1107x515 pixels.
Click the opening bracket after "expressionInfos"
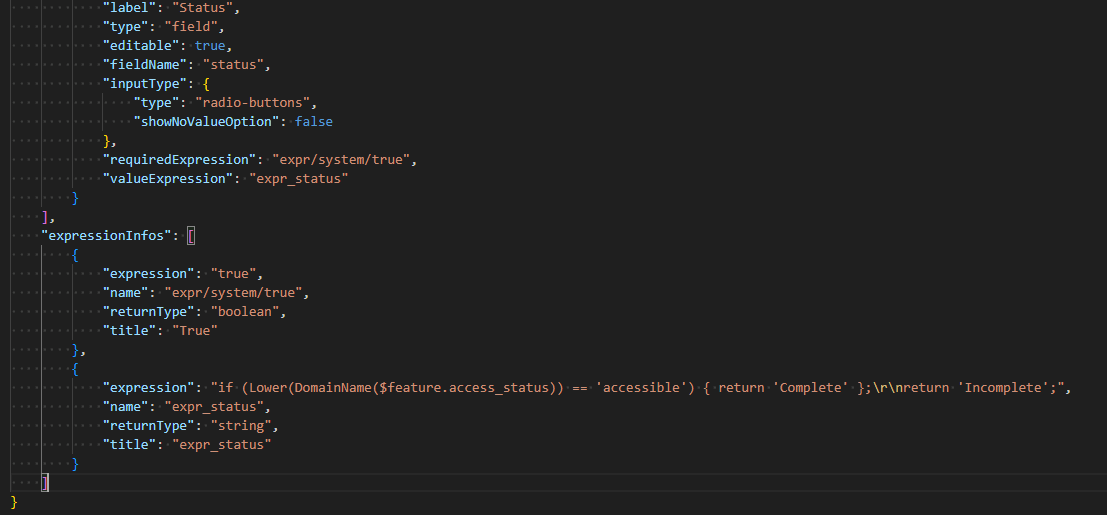[191, 236]
